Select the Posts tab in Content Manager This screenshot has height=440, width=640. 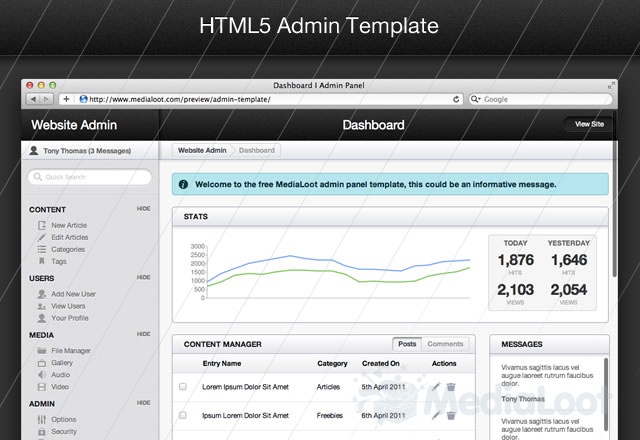click(406, 344)
